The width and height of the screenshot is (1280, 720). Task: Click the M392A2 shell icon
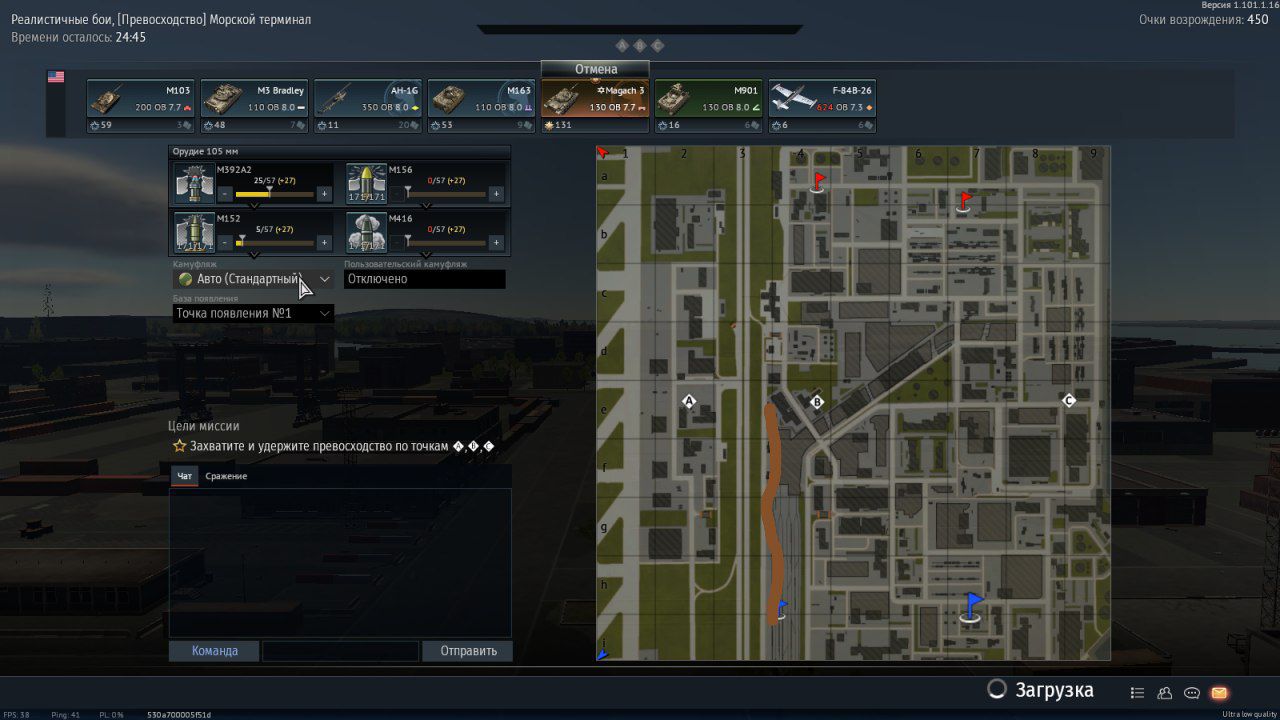pos(194,182)
